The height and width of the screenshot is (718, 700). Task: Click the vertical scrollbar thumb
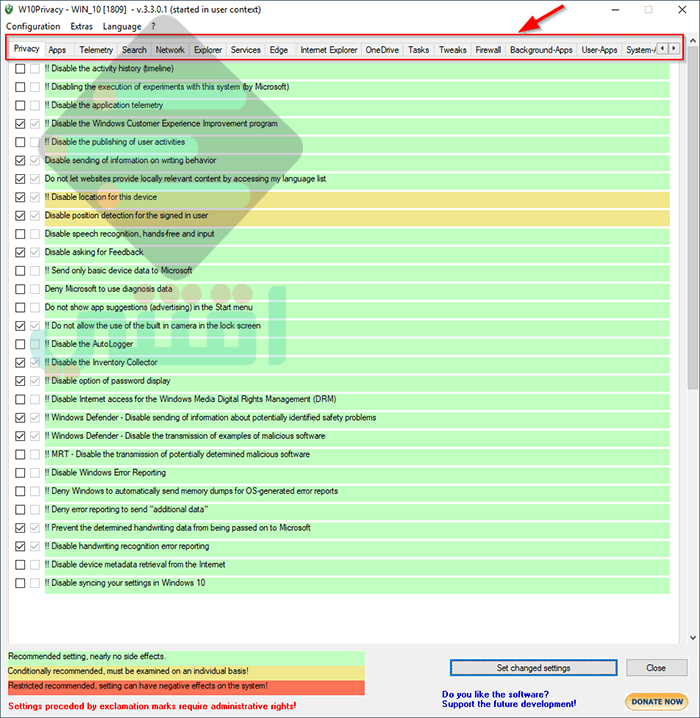click(693, 220)
